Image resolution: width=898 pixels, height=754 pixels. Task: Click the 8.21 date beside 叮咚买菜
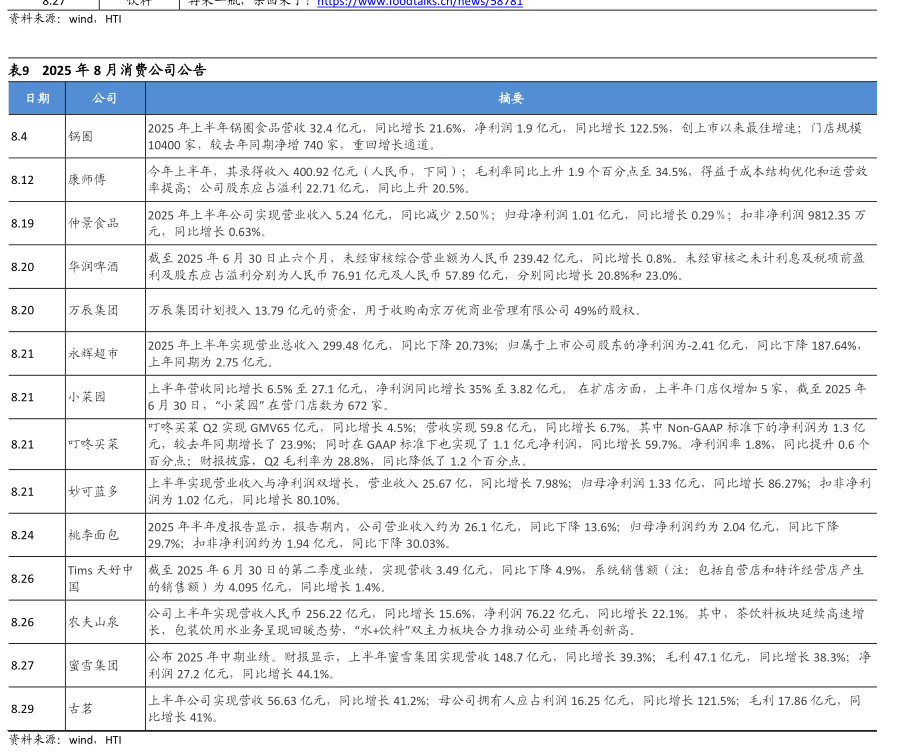click(x=22, y=444)
